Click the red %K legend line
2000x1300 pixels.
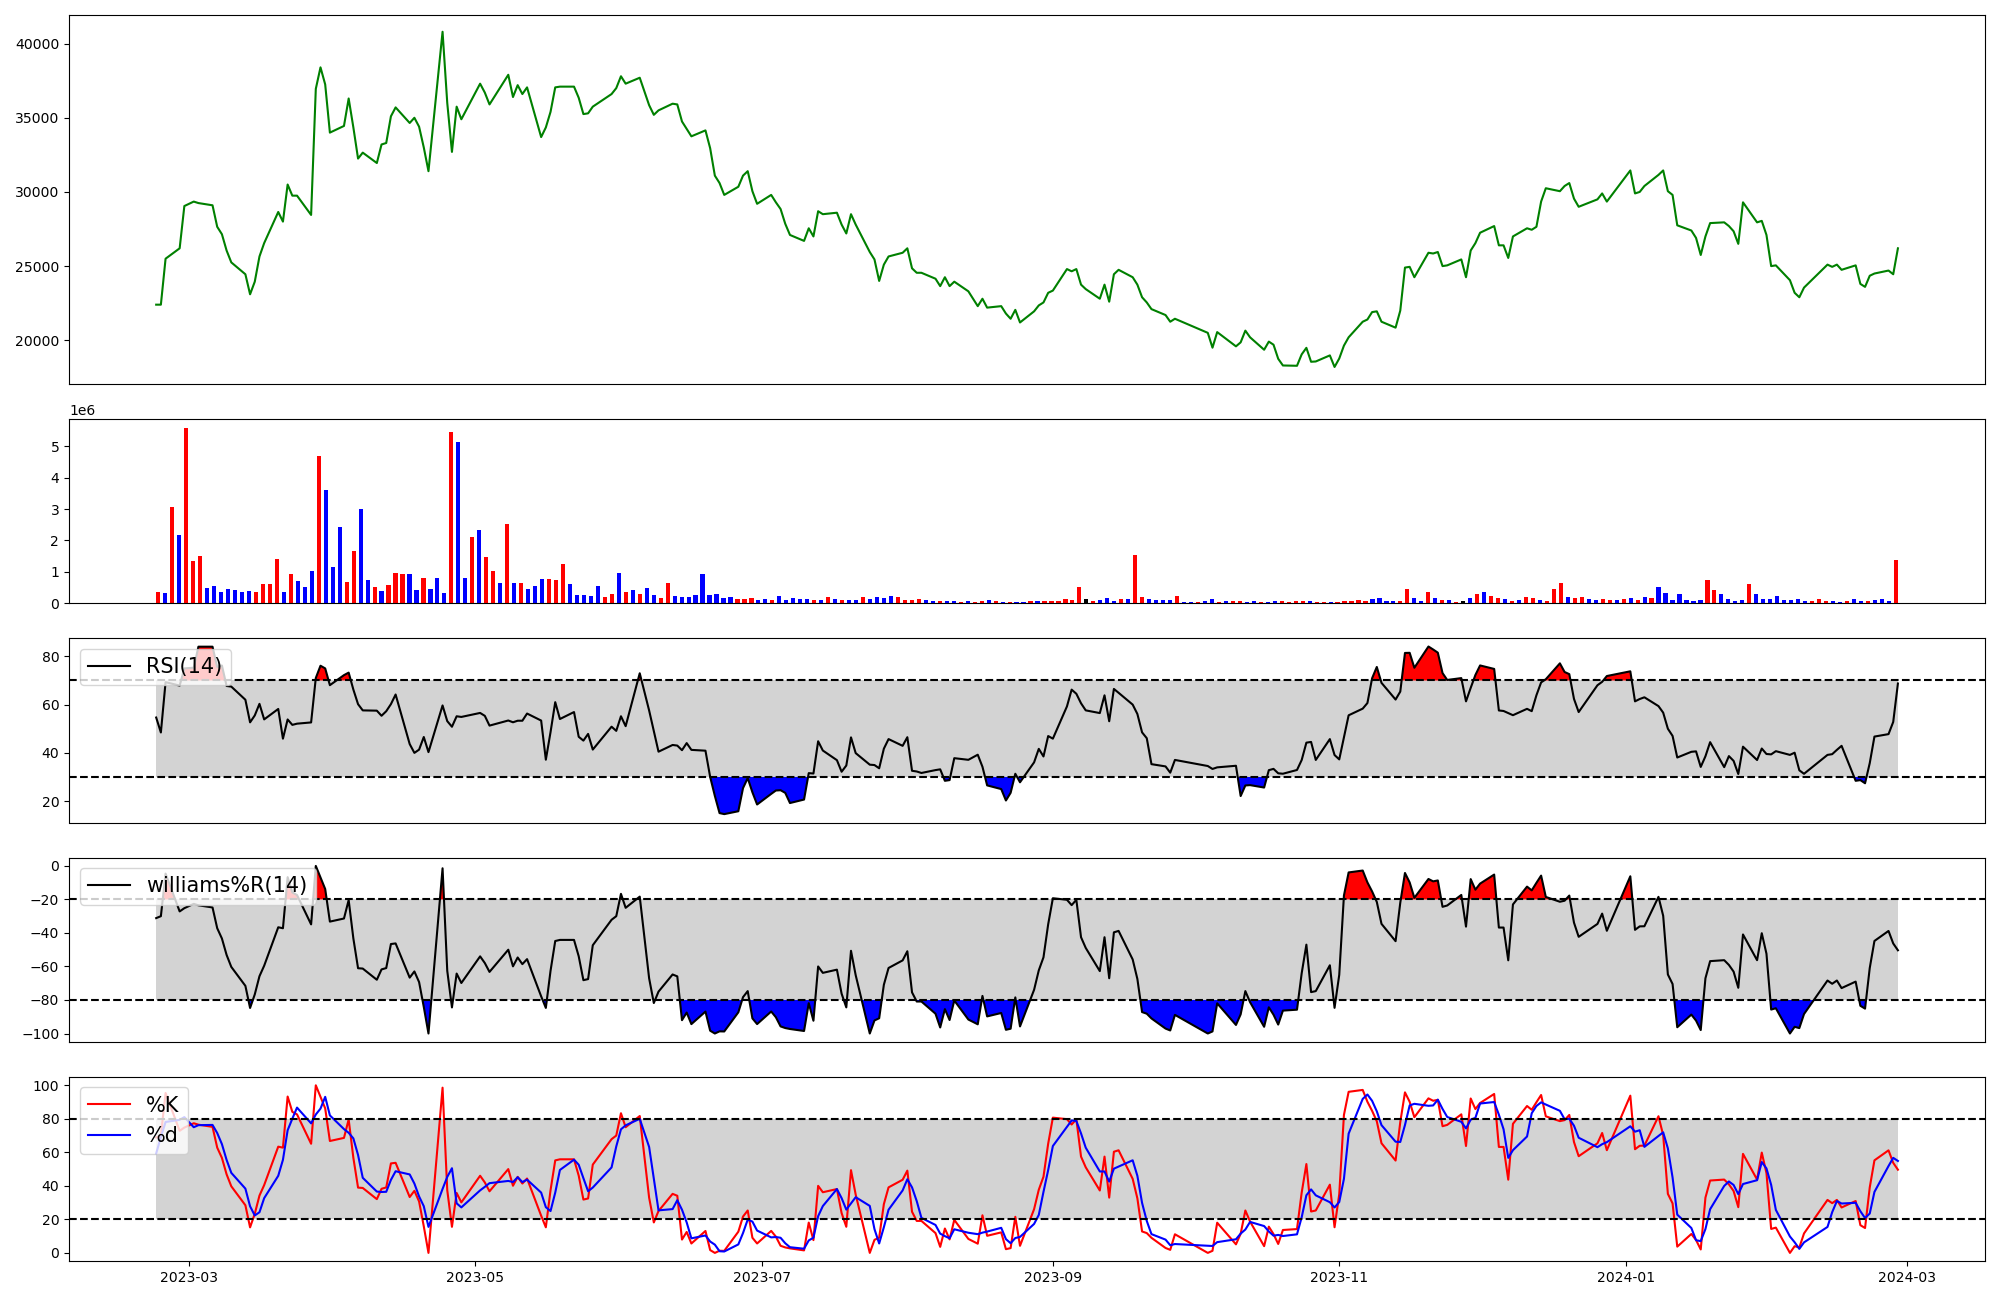[109, 1104]
